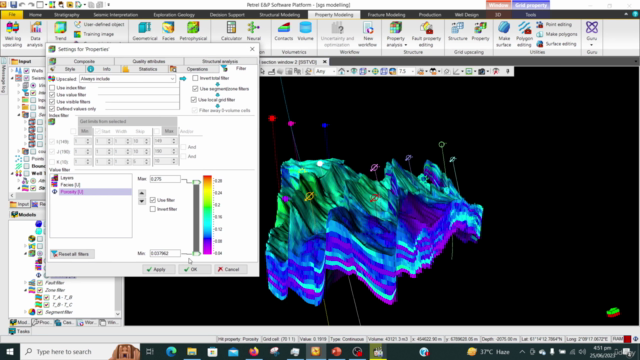Open Microsoft Edge from taskbar
The height and width of the screenshot is (360, 640).
pyautogui.click(x=171, y=351)
